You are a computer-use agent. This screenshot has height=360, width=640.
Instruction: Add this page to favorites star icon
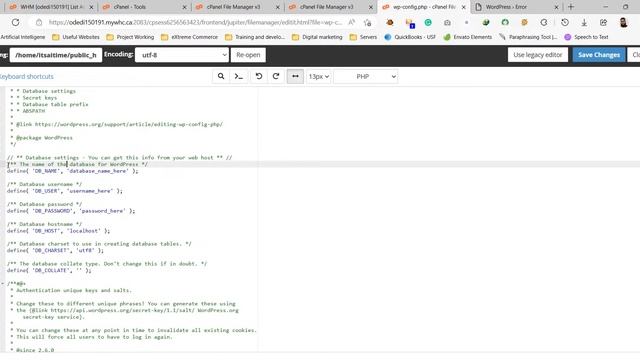coord(367,22)
